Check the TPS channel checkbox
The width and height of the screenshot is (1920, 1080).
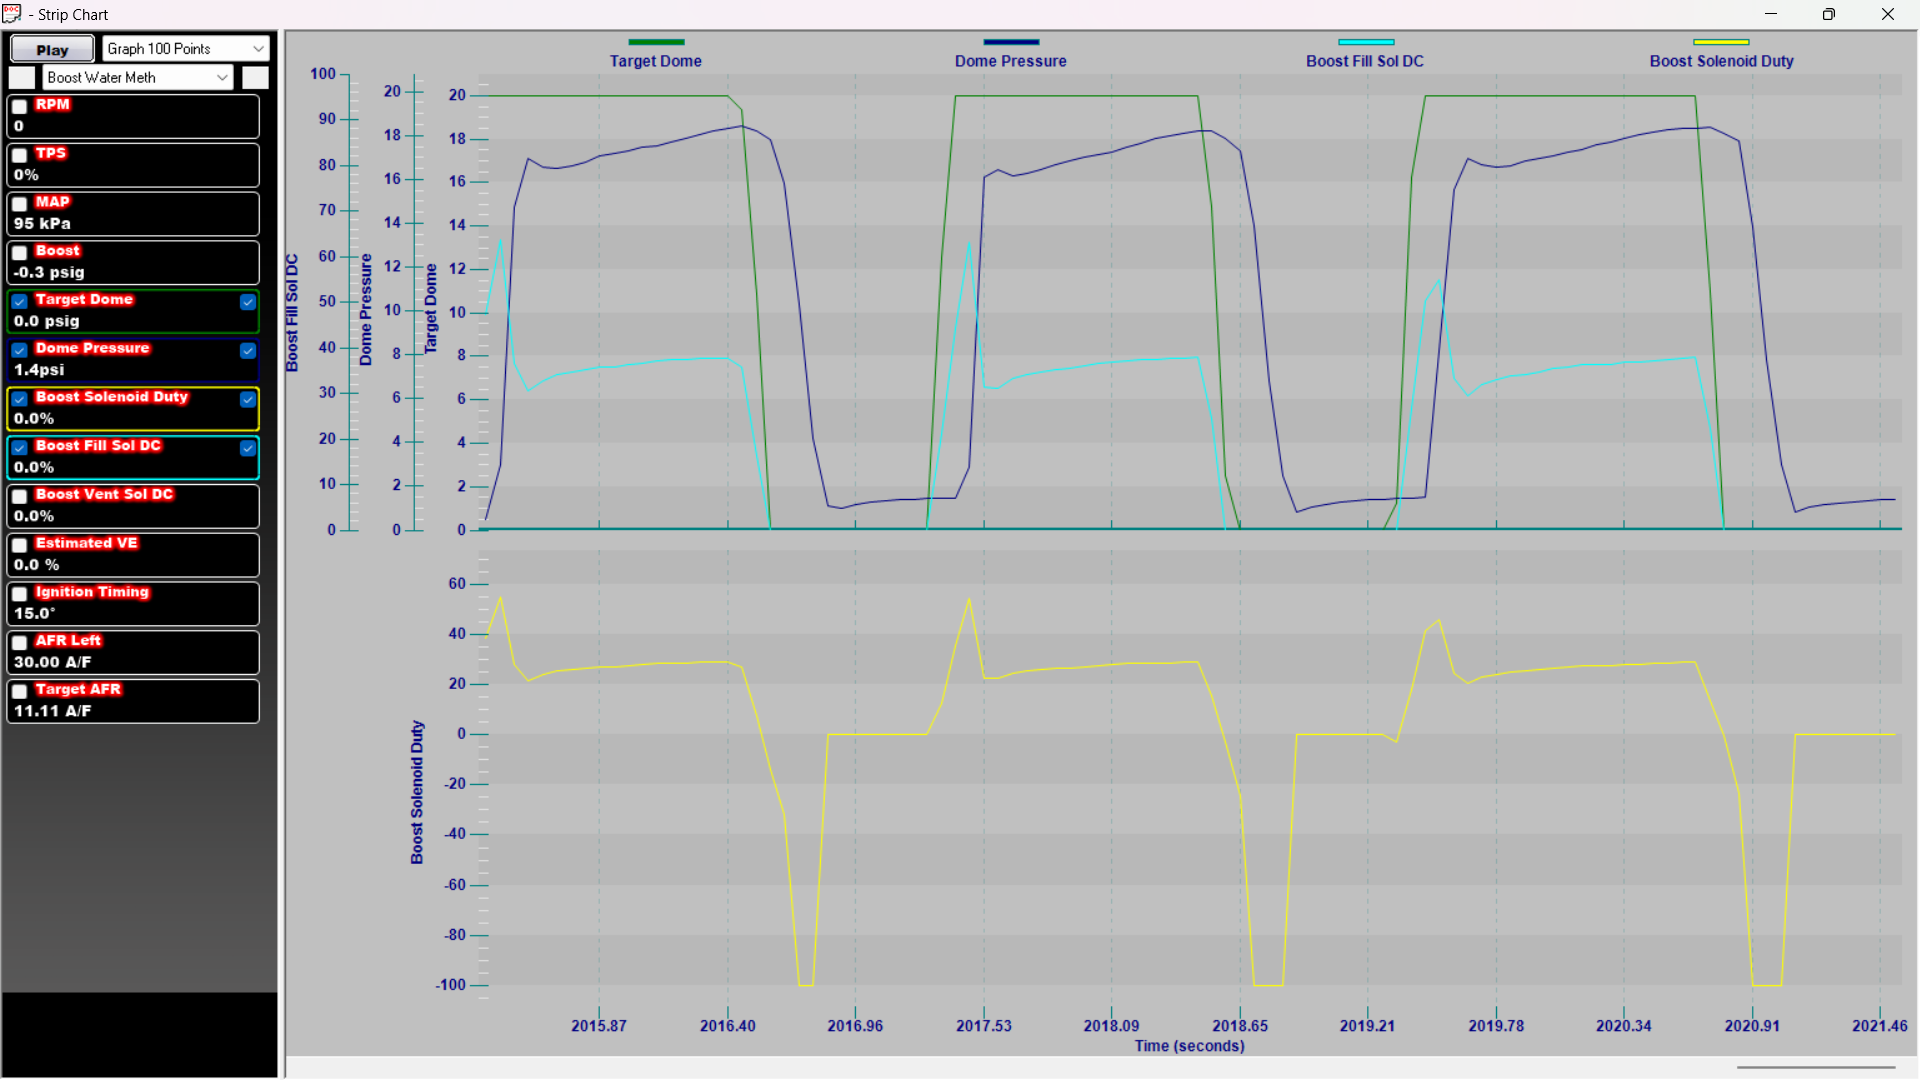pos(19,155)
